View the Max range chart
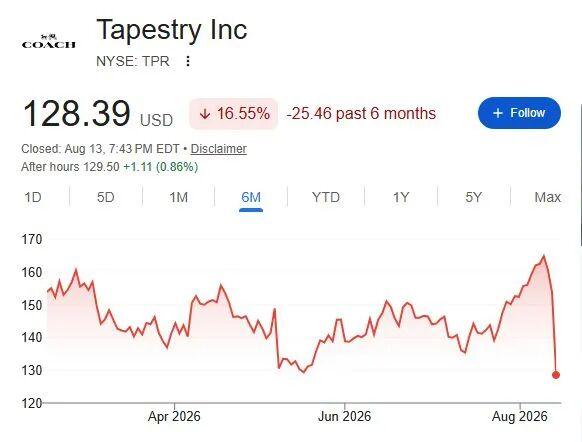582x442 pixels. 547,197
